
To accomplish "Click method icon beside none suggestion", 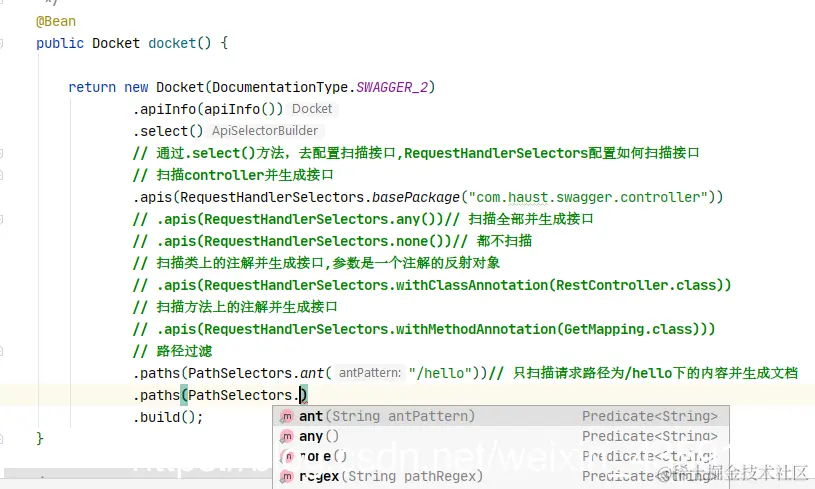I will (287, 456).
